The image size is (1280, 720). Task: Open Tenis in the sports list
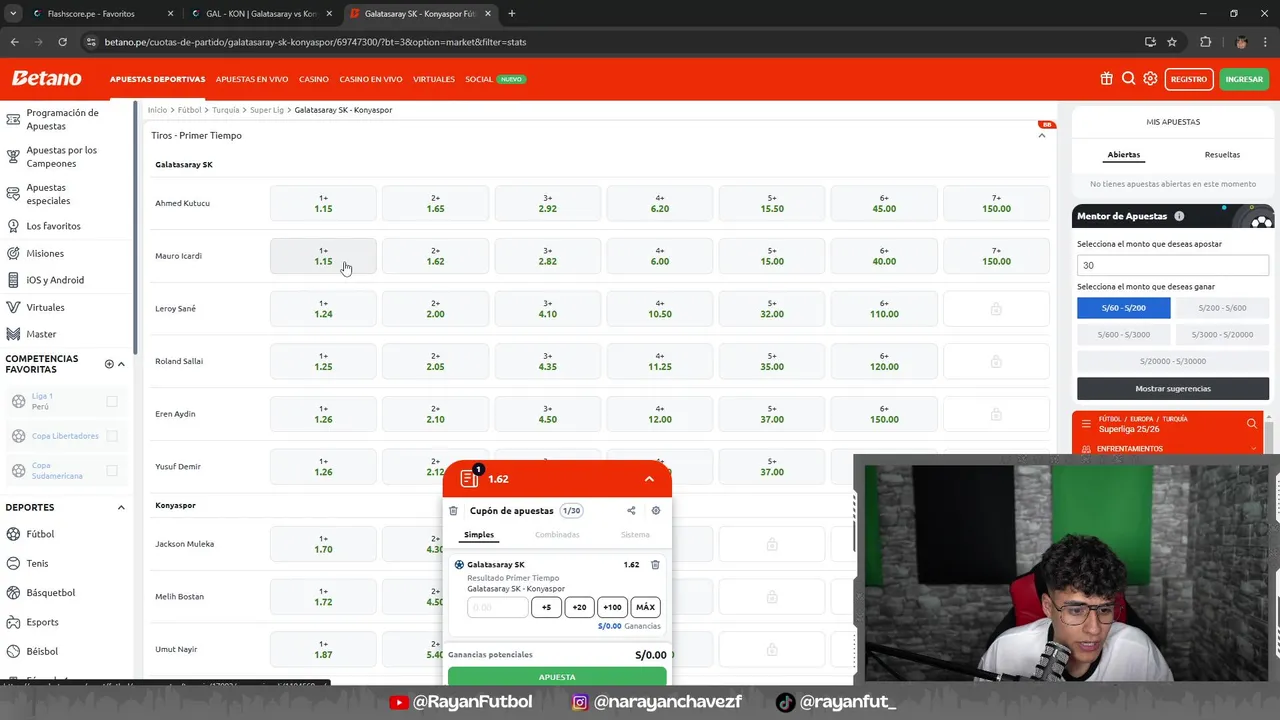click(x=37, y=563)
